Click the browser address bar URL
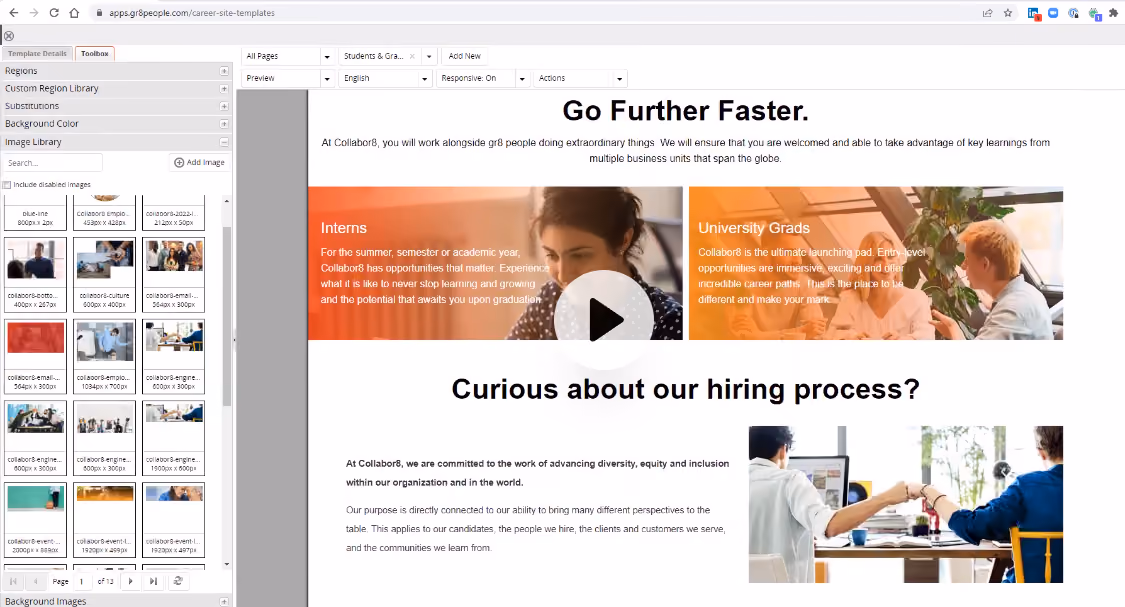The width and height of the screenshot is (1125, 607). point(192,13)
